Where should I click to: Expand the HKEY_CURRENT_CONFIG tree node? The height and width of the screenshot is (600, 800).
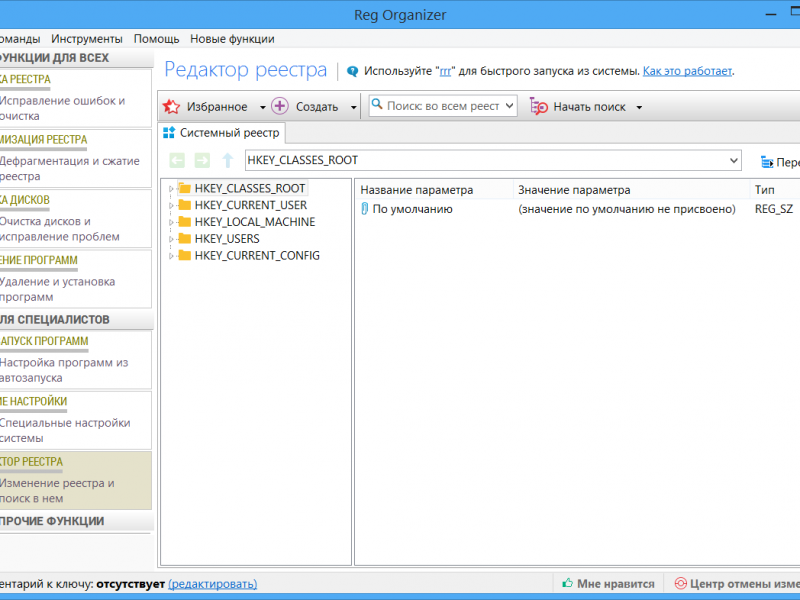(171, 256)
